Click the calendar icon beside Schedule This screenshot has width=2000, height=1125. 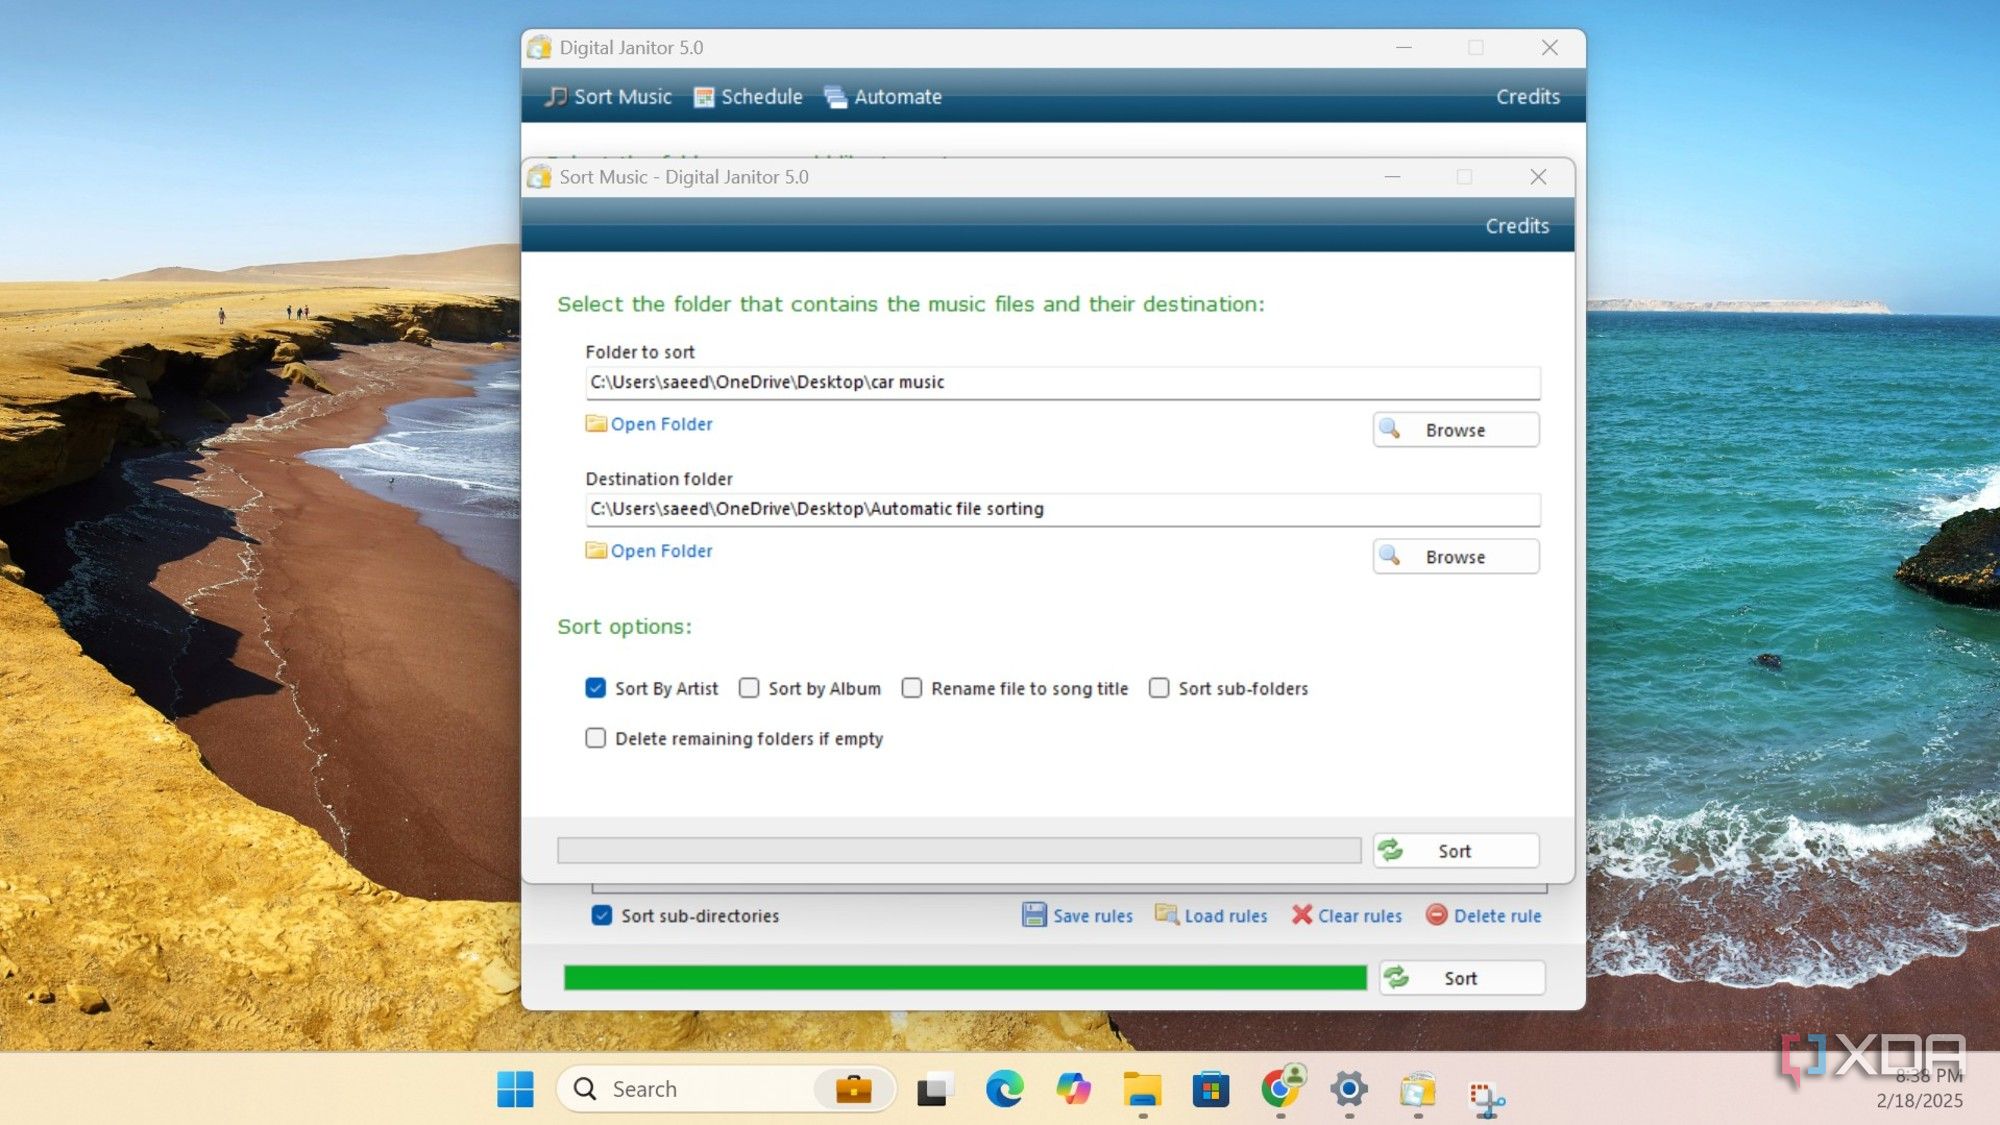(704, 97)
